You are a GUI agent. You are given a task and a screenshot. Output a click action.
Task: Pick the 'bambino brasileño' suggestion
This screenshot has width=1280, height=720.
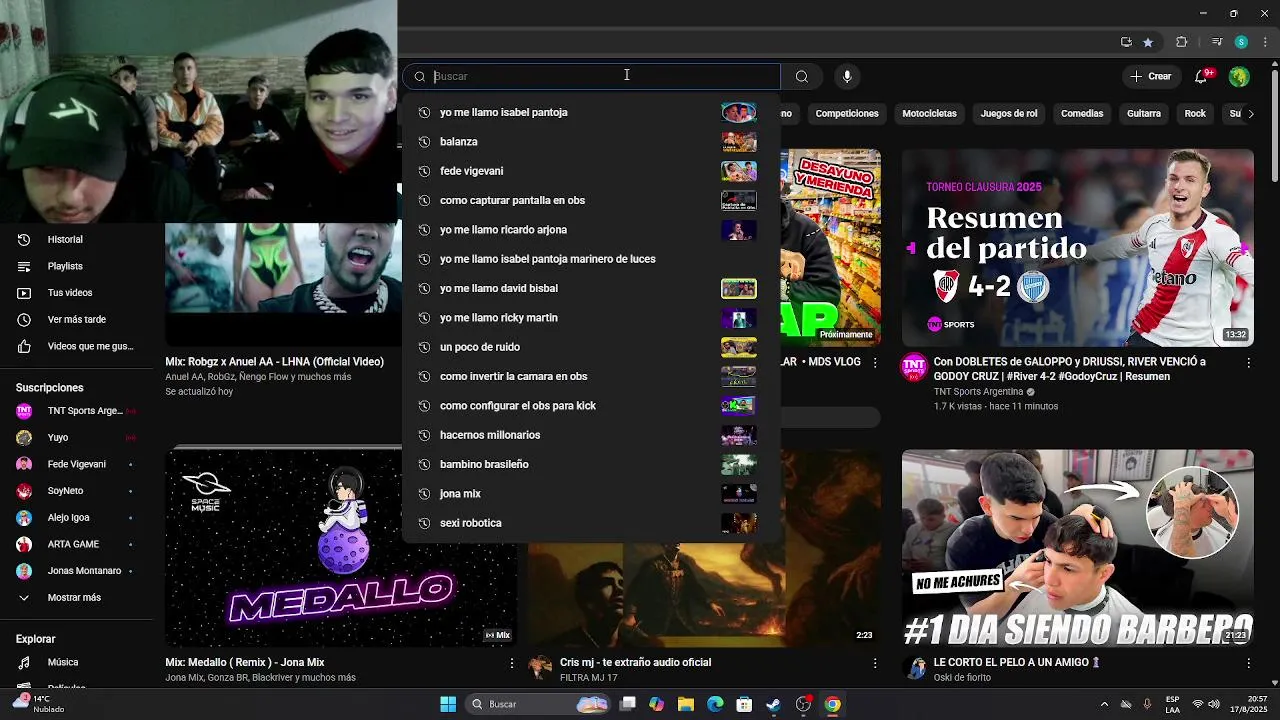pos(591,464)
